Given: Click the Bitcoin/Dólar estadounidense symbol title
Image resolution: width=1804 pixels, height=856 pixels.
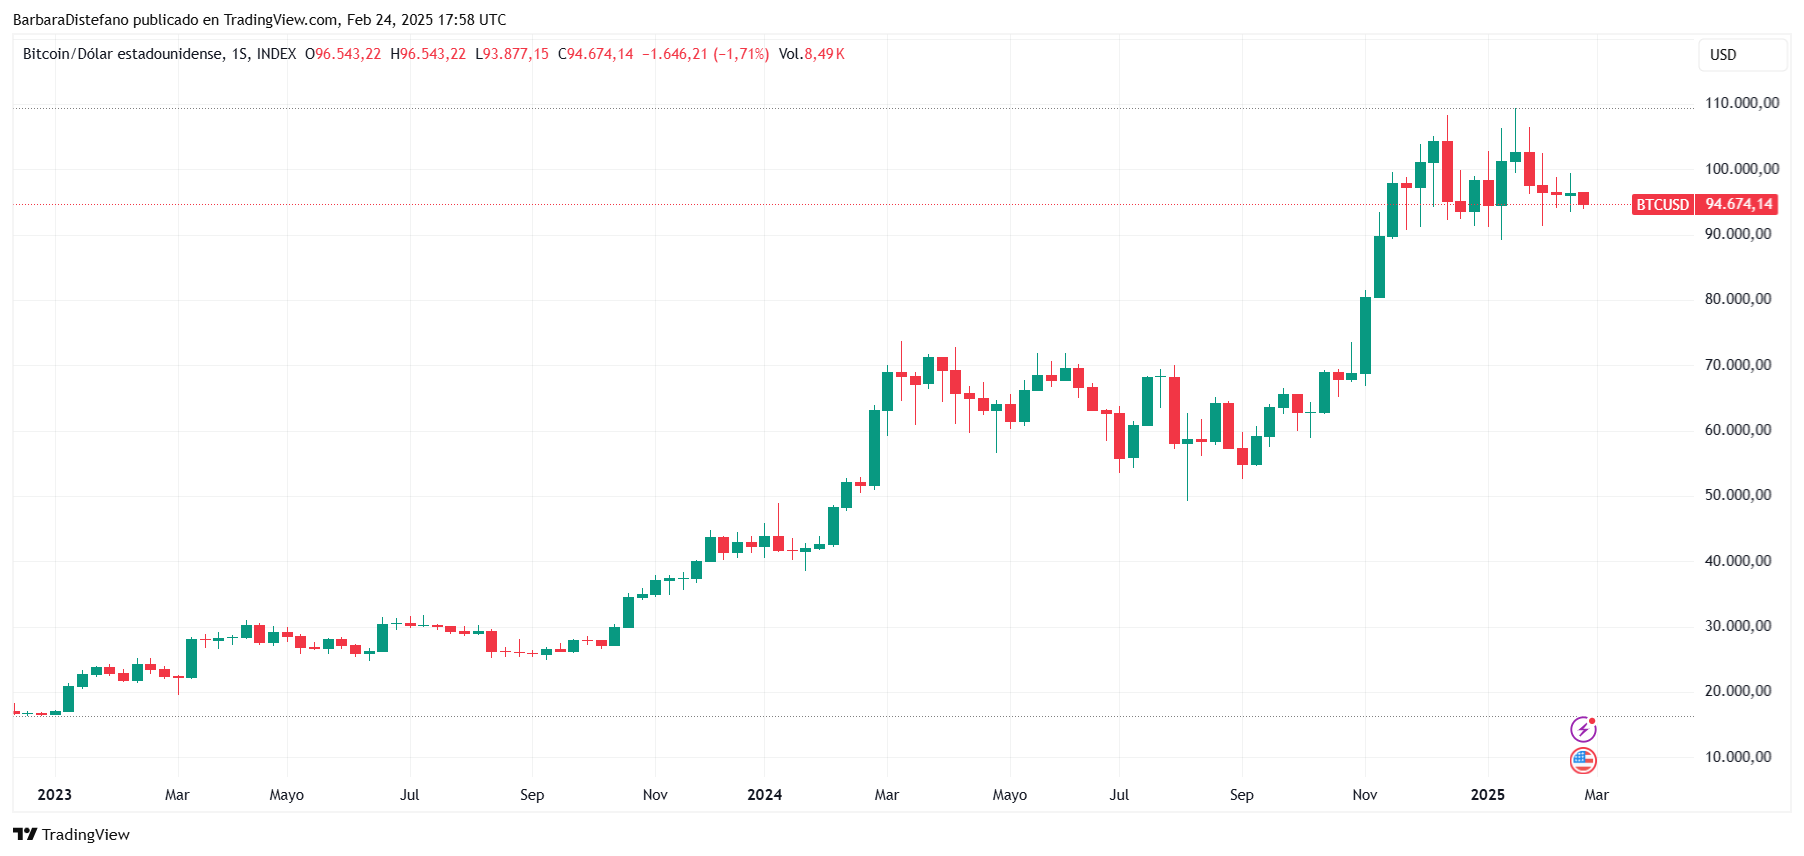Looking at the screenshot, I should 122,54.
